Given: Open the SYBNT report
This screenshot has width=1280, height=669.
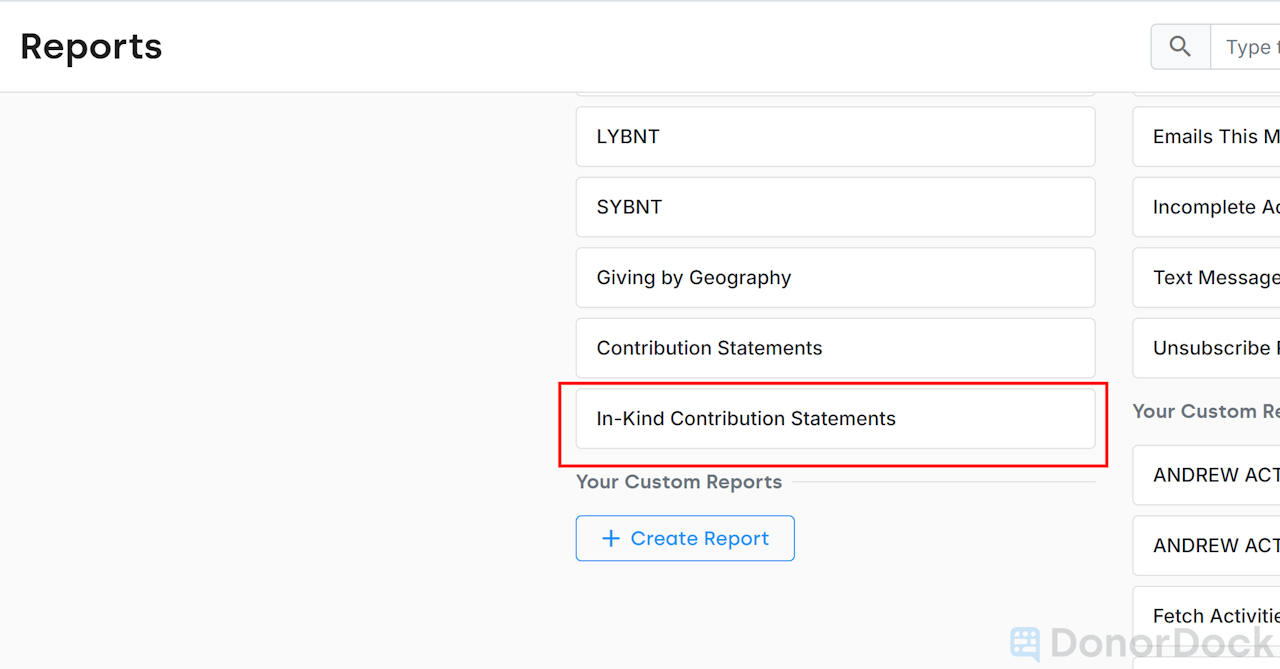Looking at the screenshot, I should [x=835, y=207].
